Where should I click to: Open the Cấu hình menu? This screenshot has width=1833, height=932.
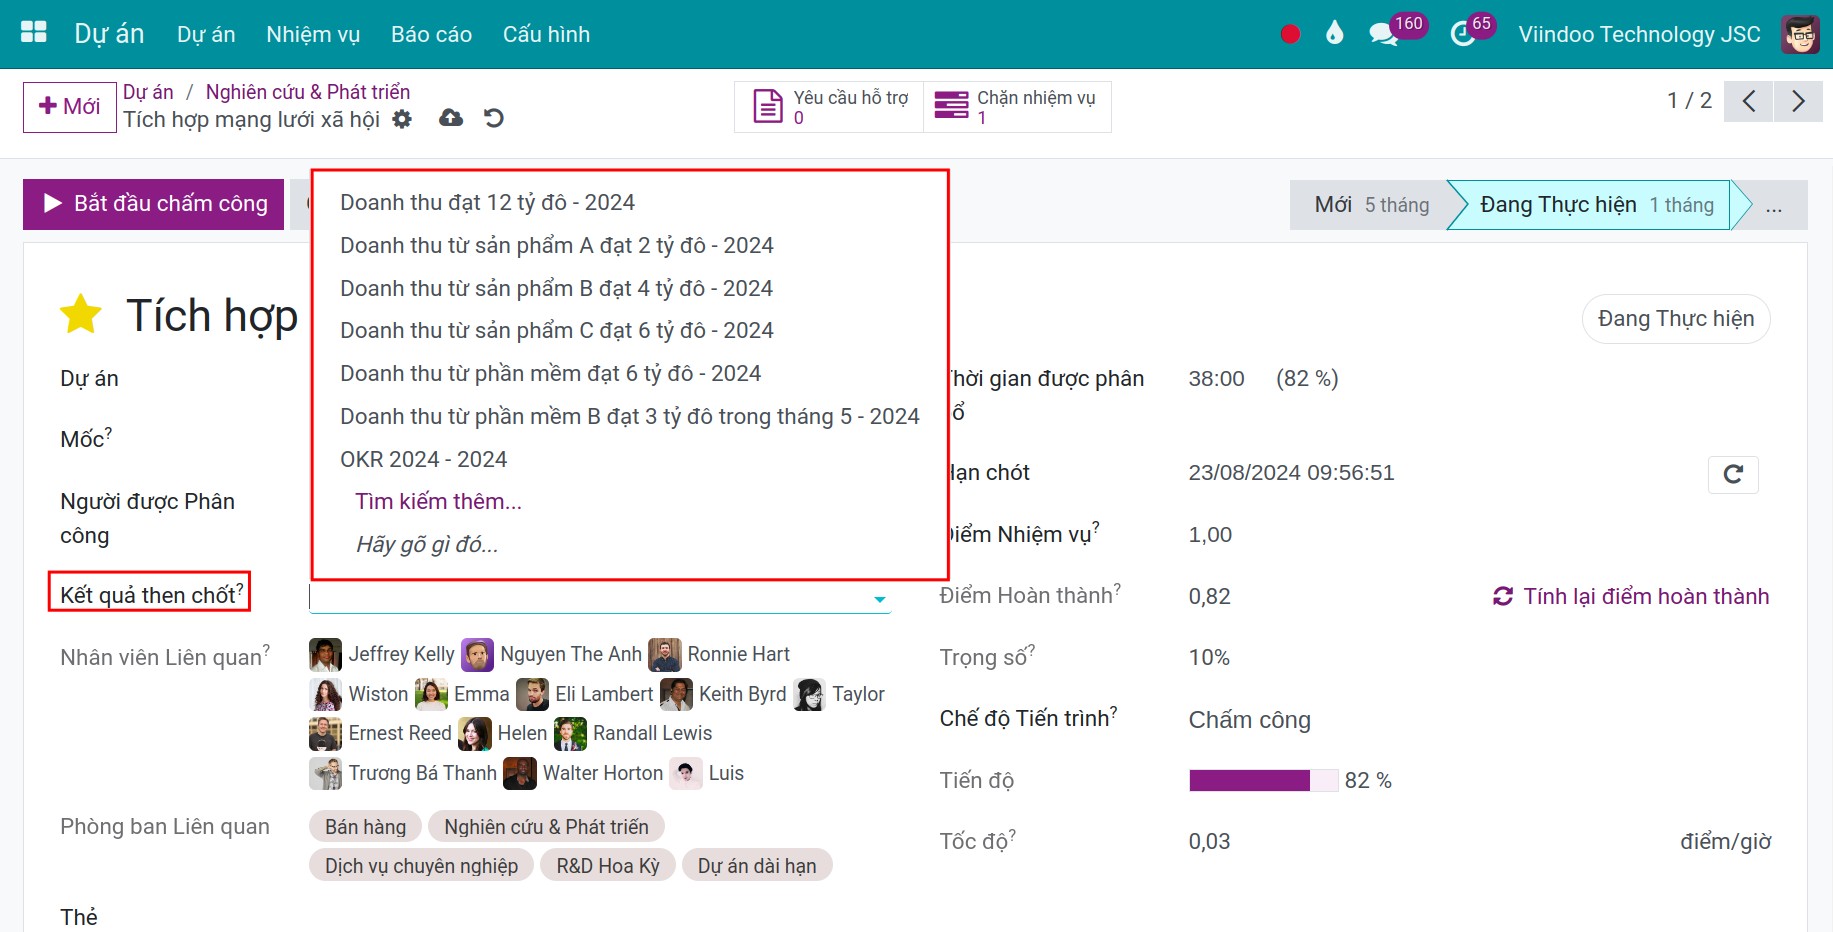[546, 34]
